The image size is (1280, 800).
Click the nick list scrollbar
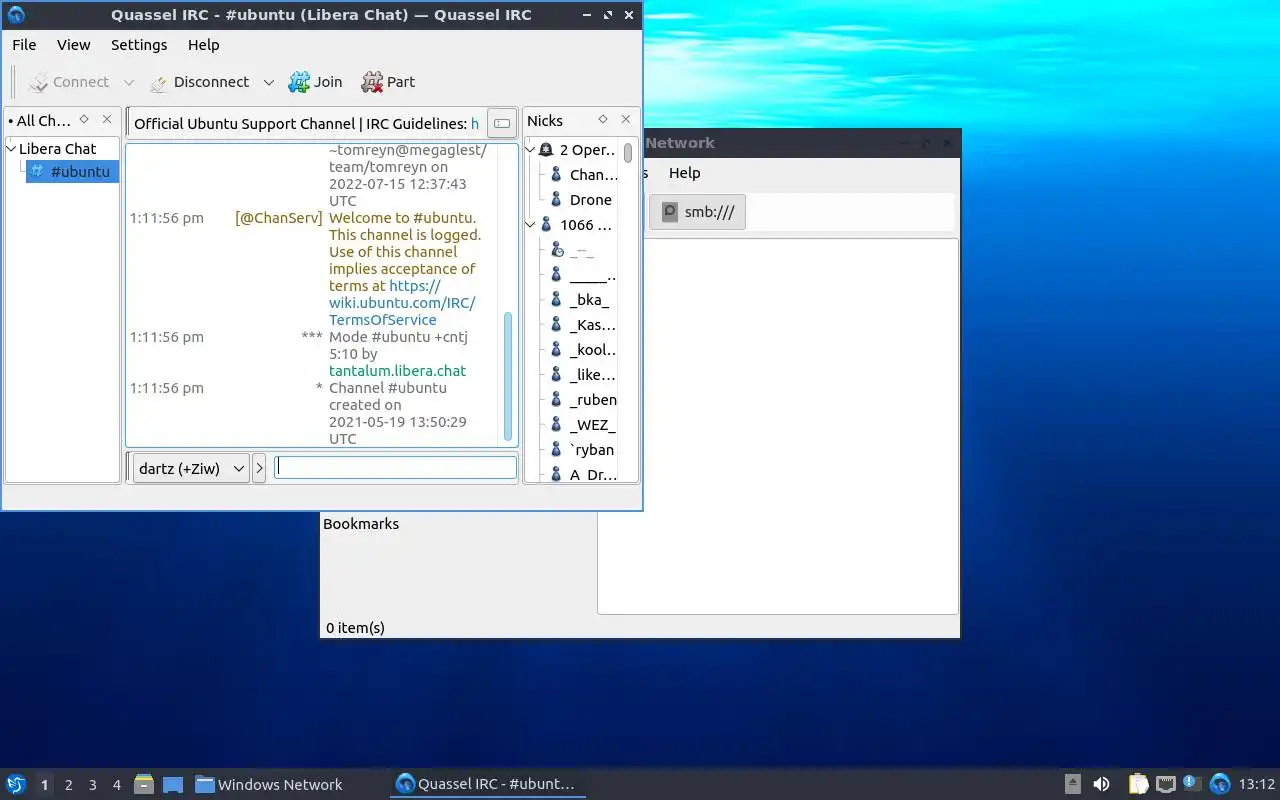click(x=628, y=153)
